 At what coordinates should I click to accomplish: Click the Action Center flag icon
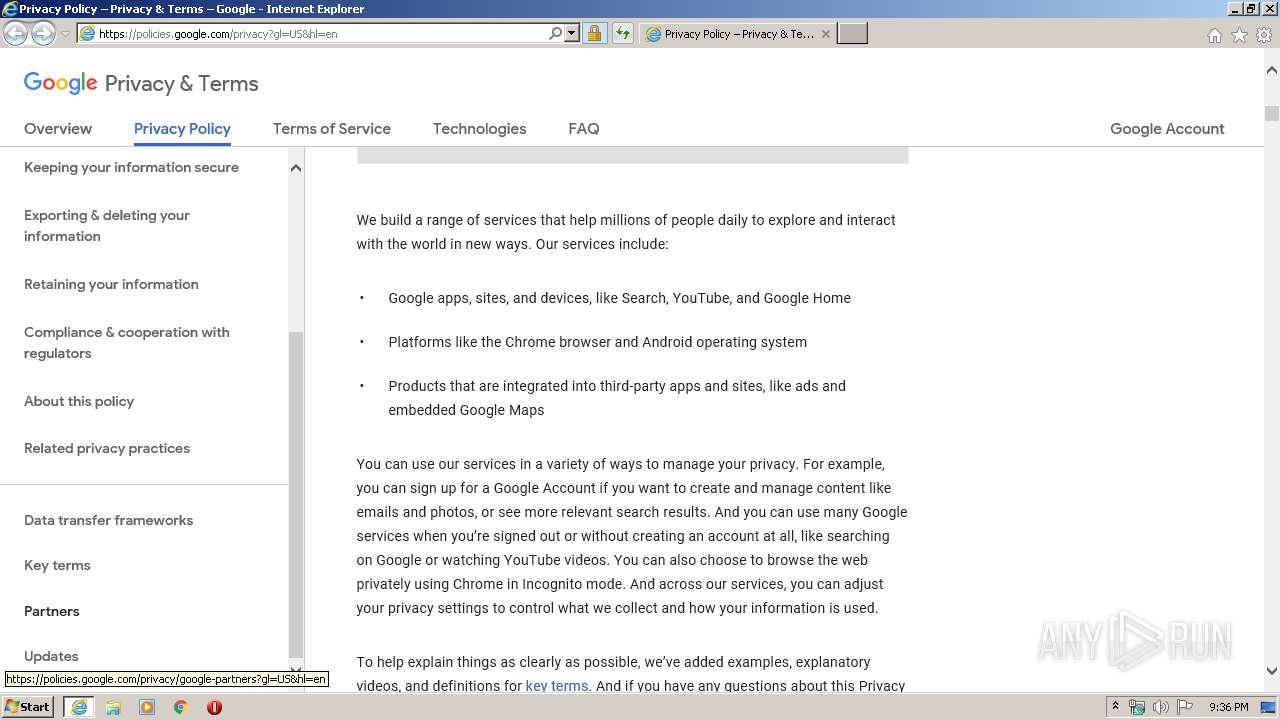(x=1185, y=707)
